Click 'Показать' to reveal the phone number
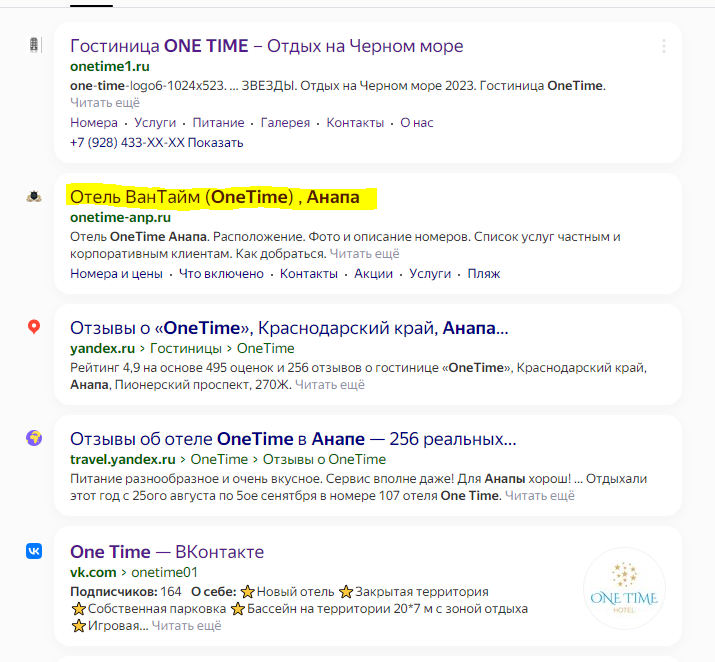This screenshot has width=715, height=662. point(216,143)
